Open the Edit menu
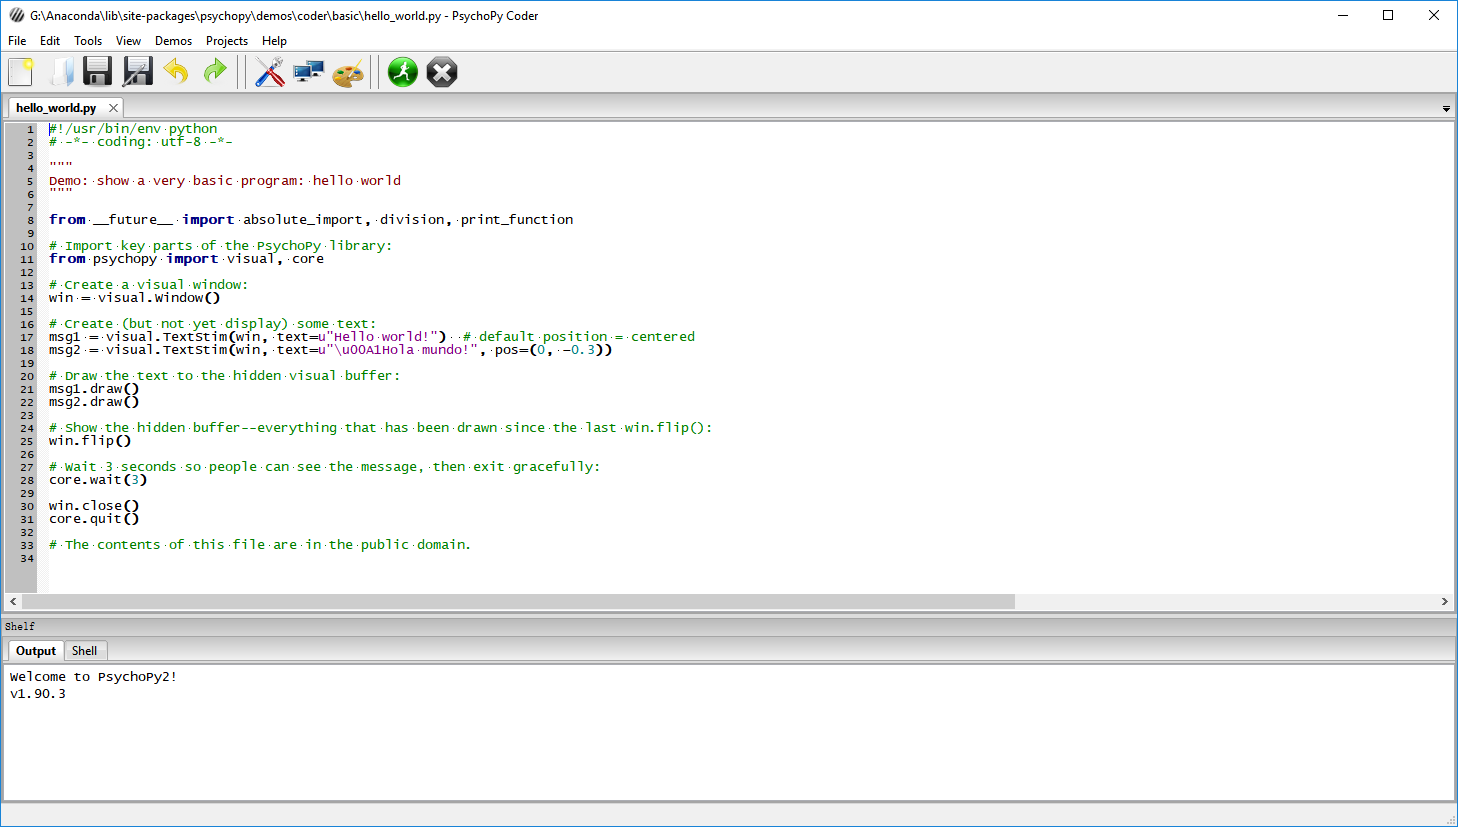The image size is (1458, 827). pos(50,41)
